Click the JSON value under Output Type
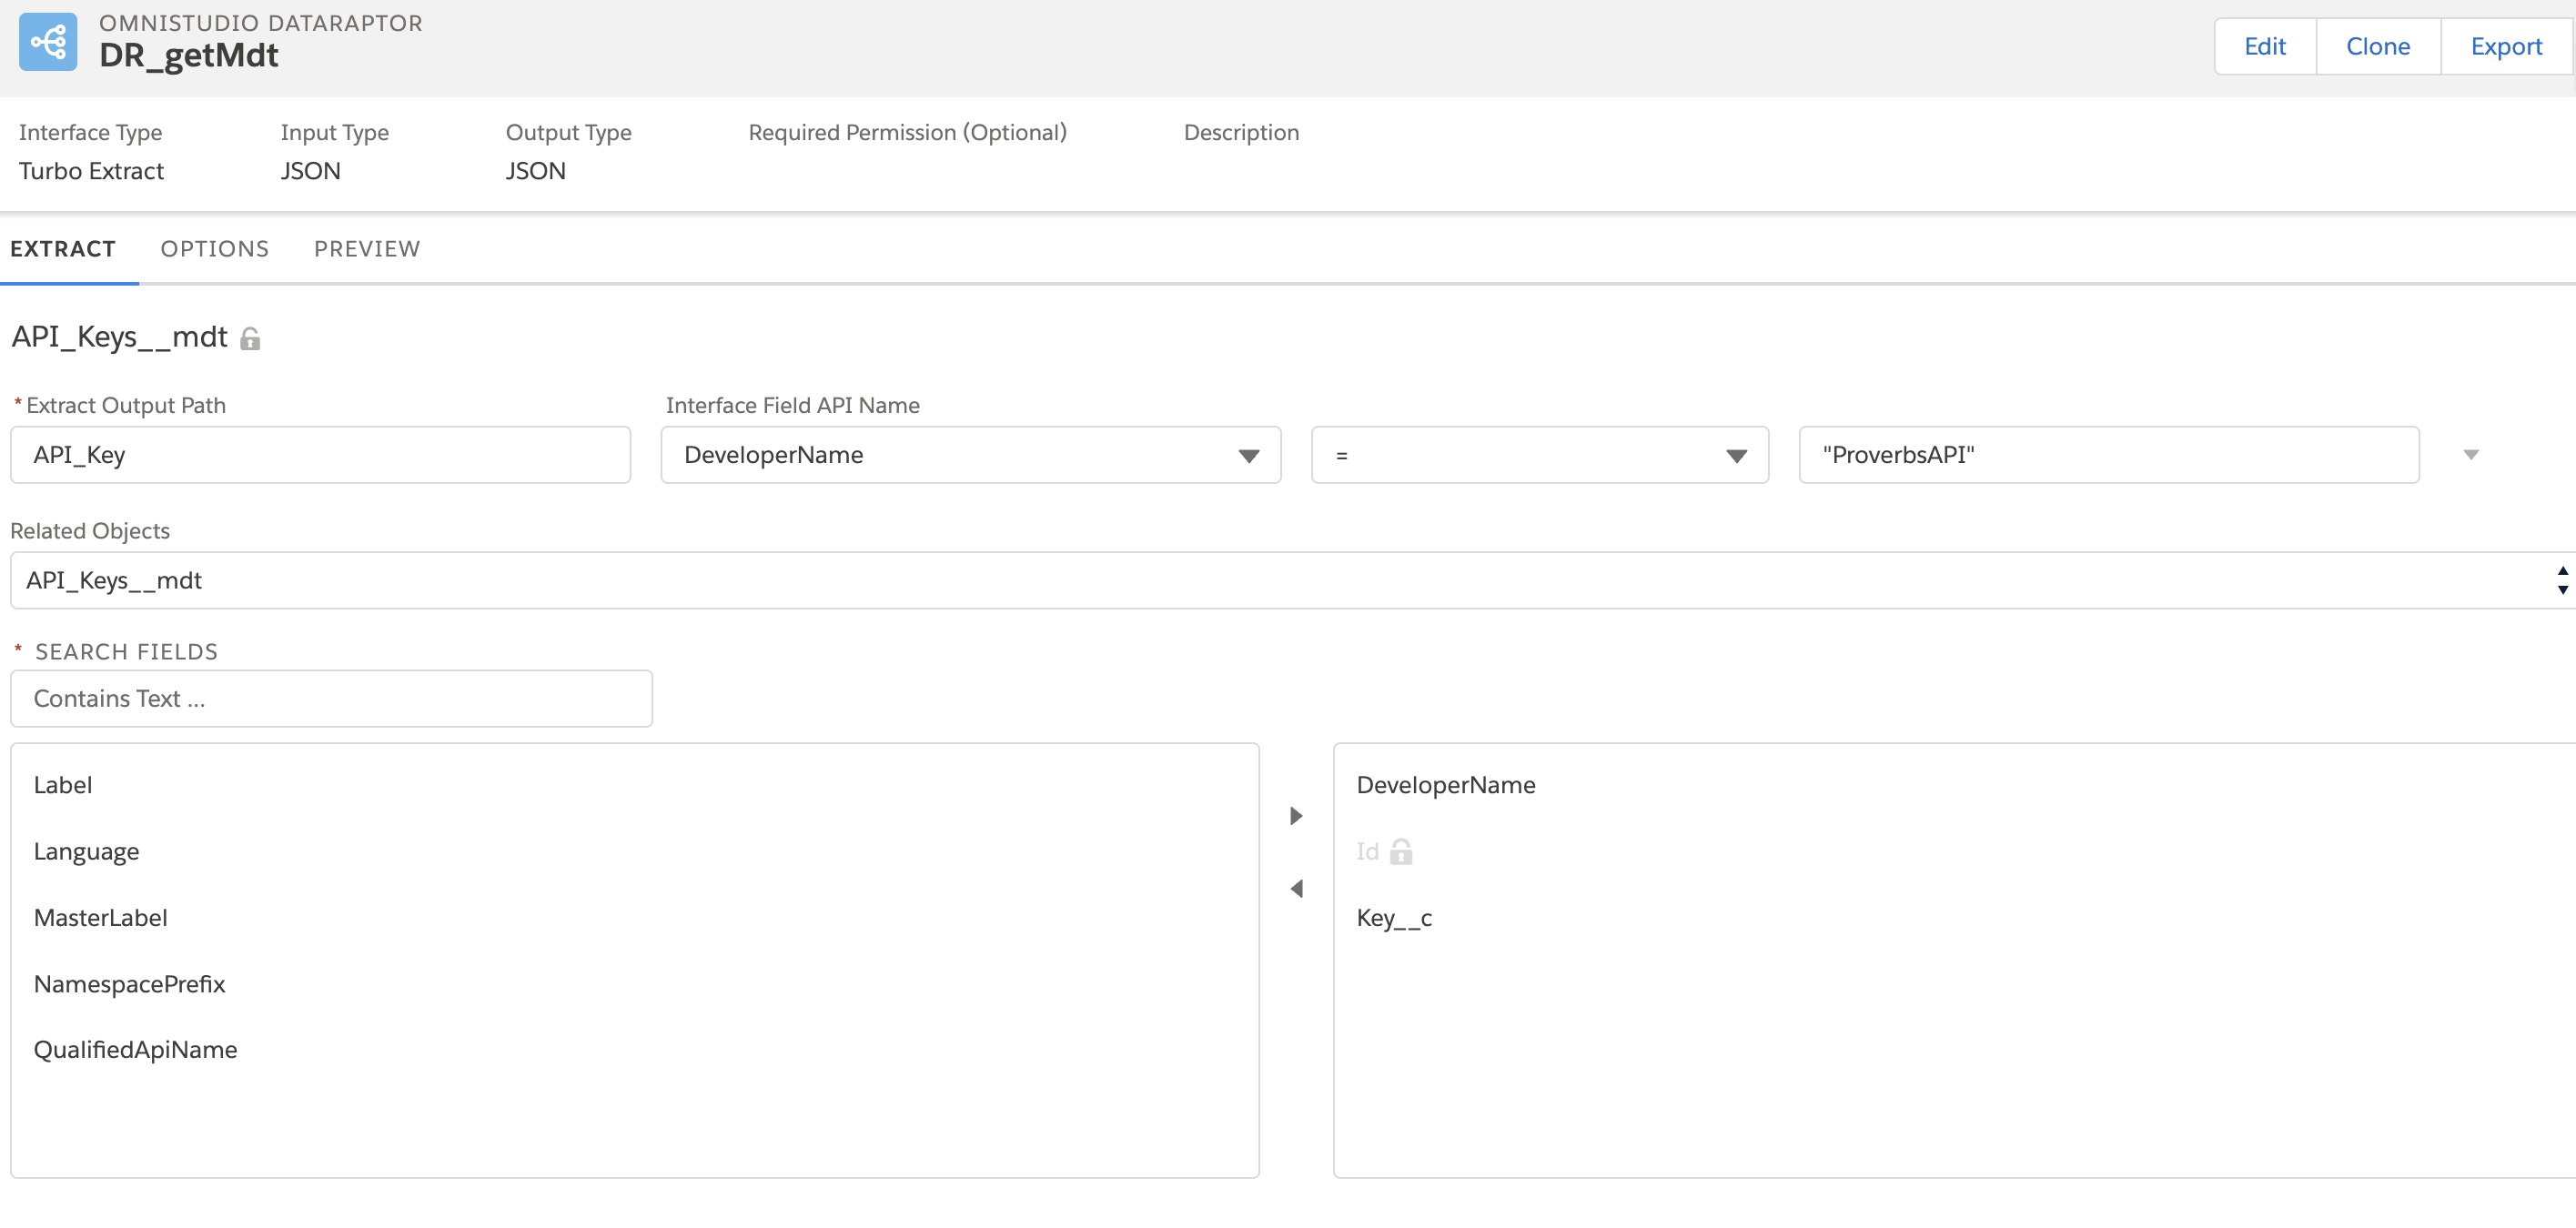Screen dimensions: 2576x1228 pyautogui.click(x=535, y=171)
